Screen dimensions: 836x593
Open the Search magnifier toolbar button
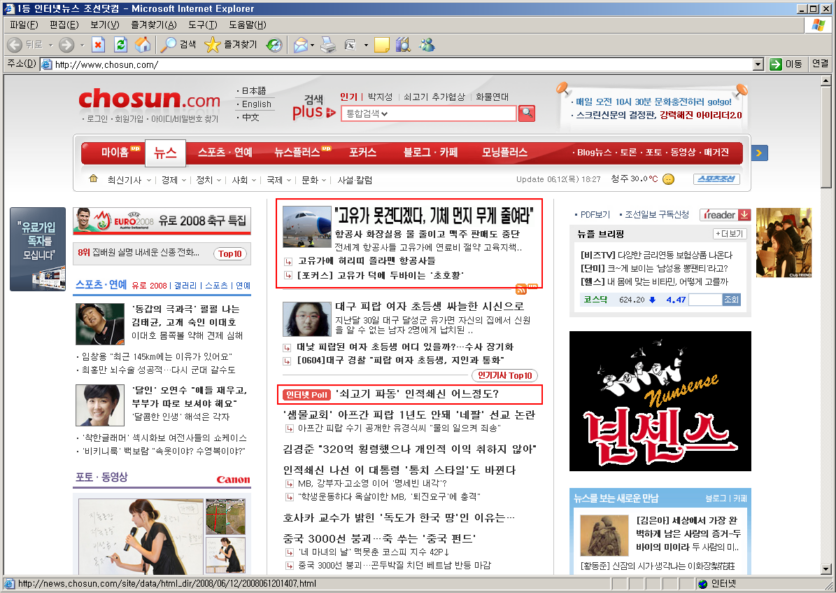[x=178, y=45]
